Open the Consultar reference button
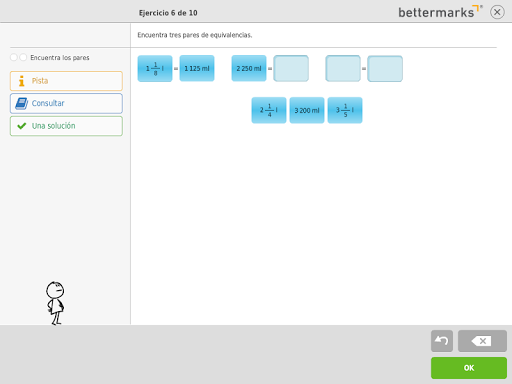 tap(66, 103)
